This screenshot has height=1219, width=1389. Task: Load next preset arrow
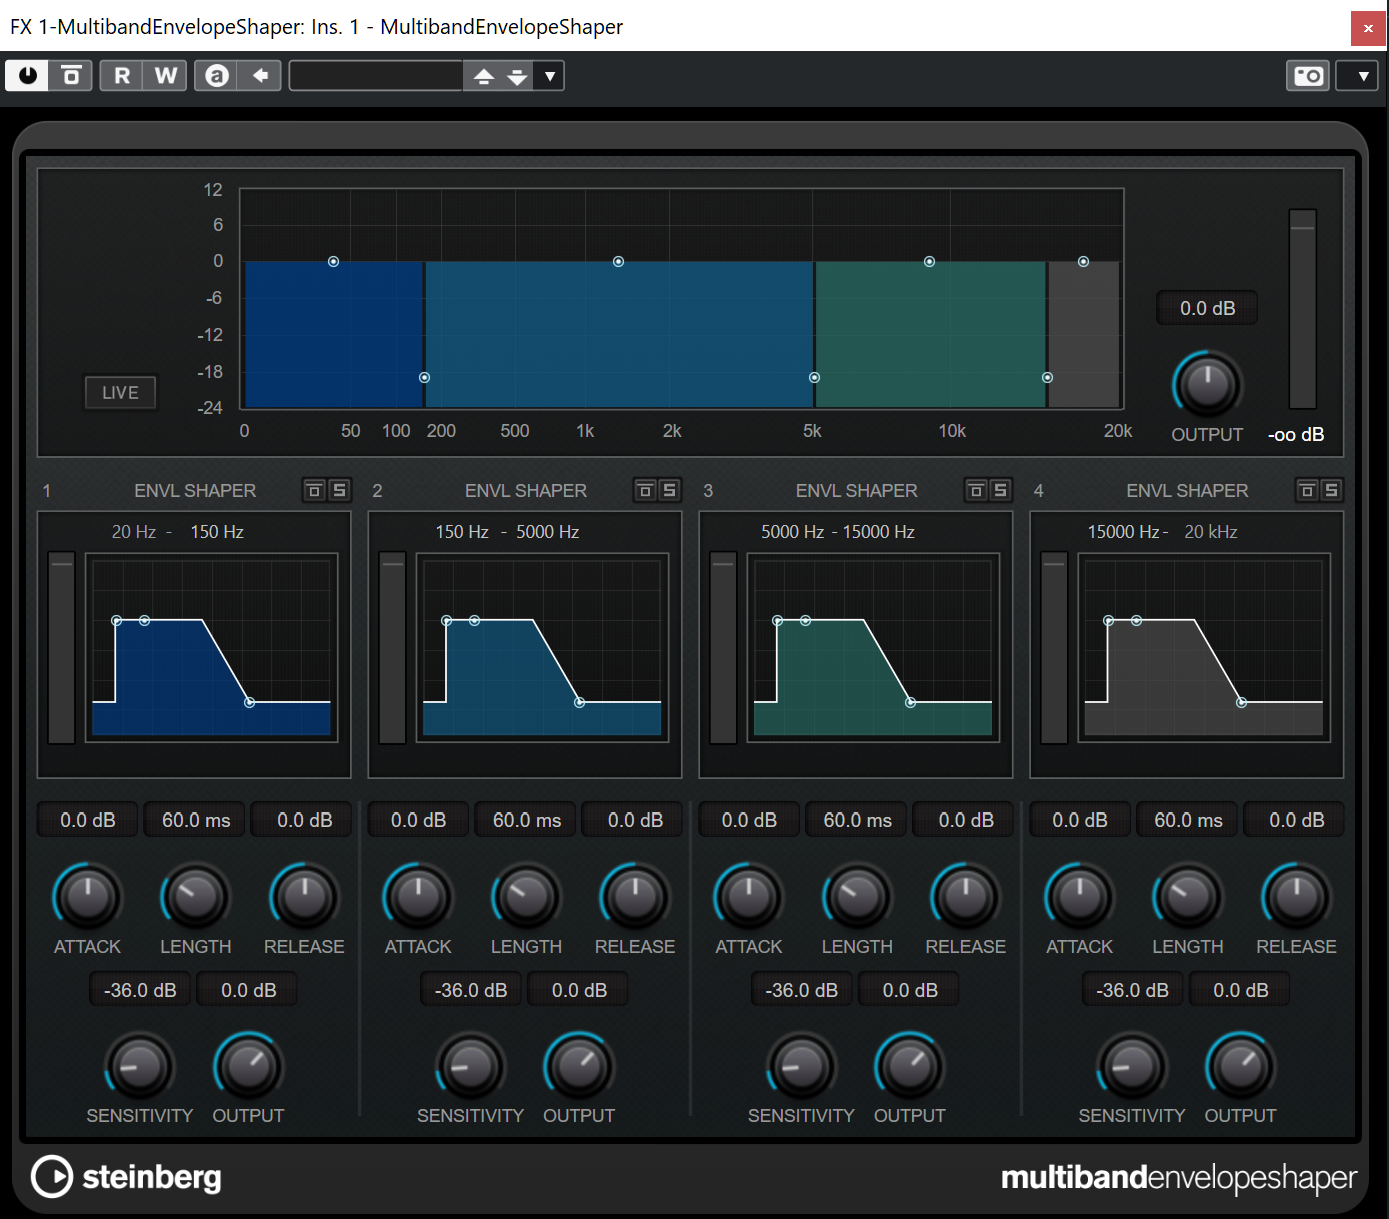pos(517,76)
